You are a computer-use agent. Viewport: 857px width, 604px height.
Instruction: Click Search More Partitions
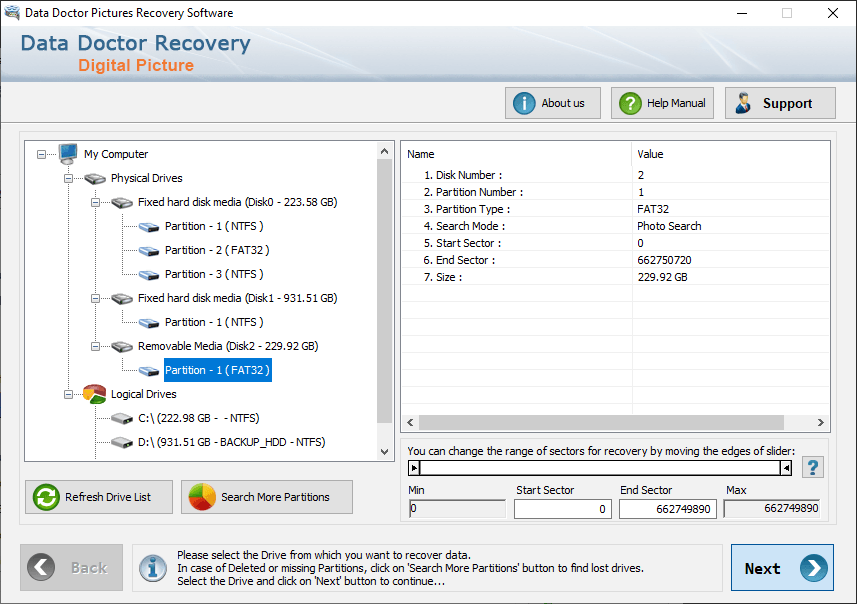point(267,497)
